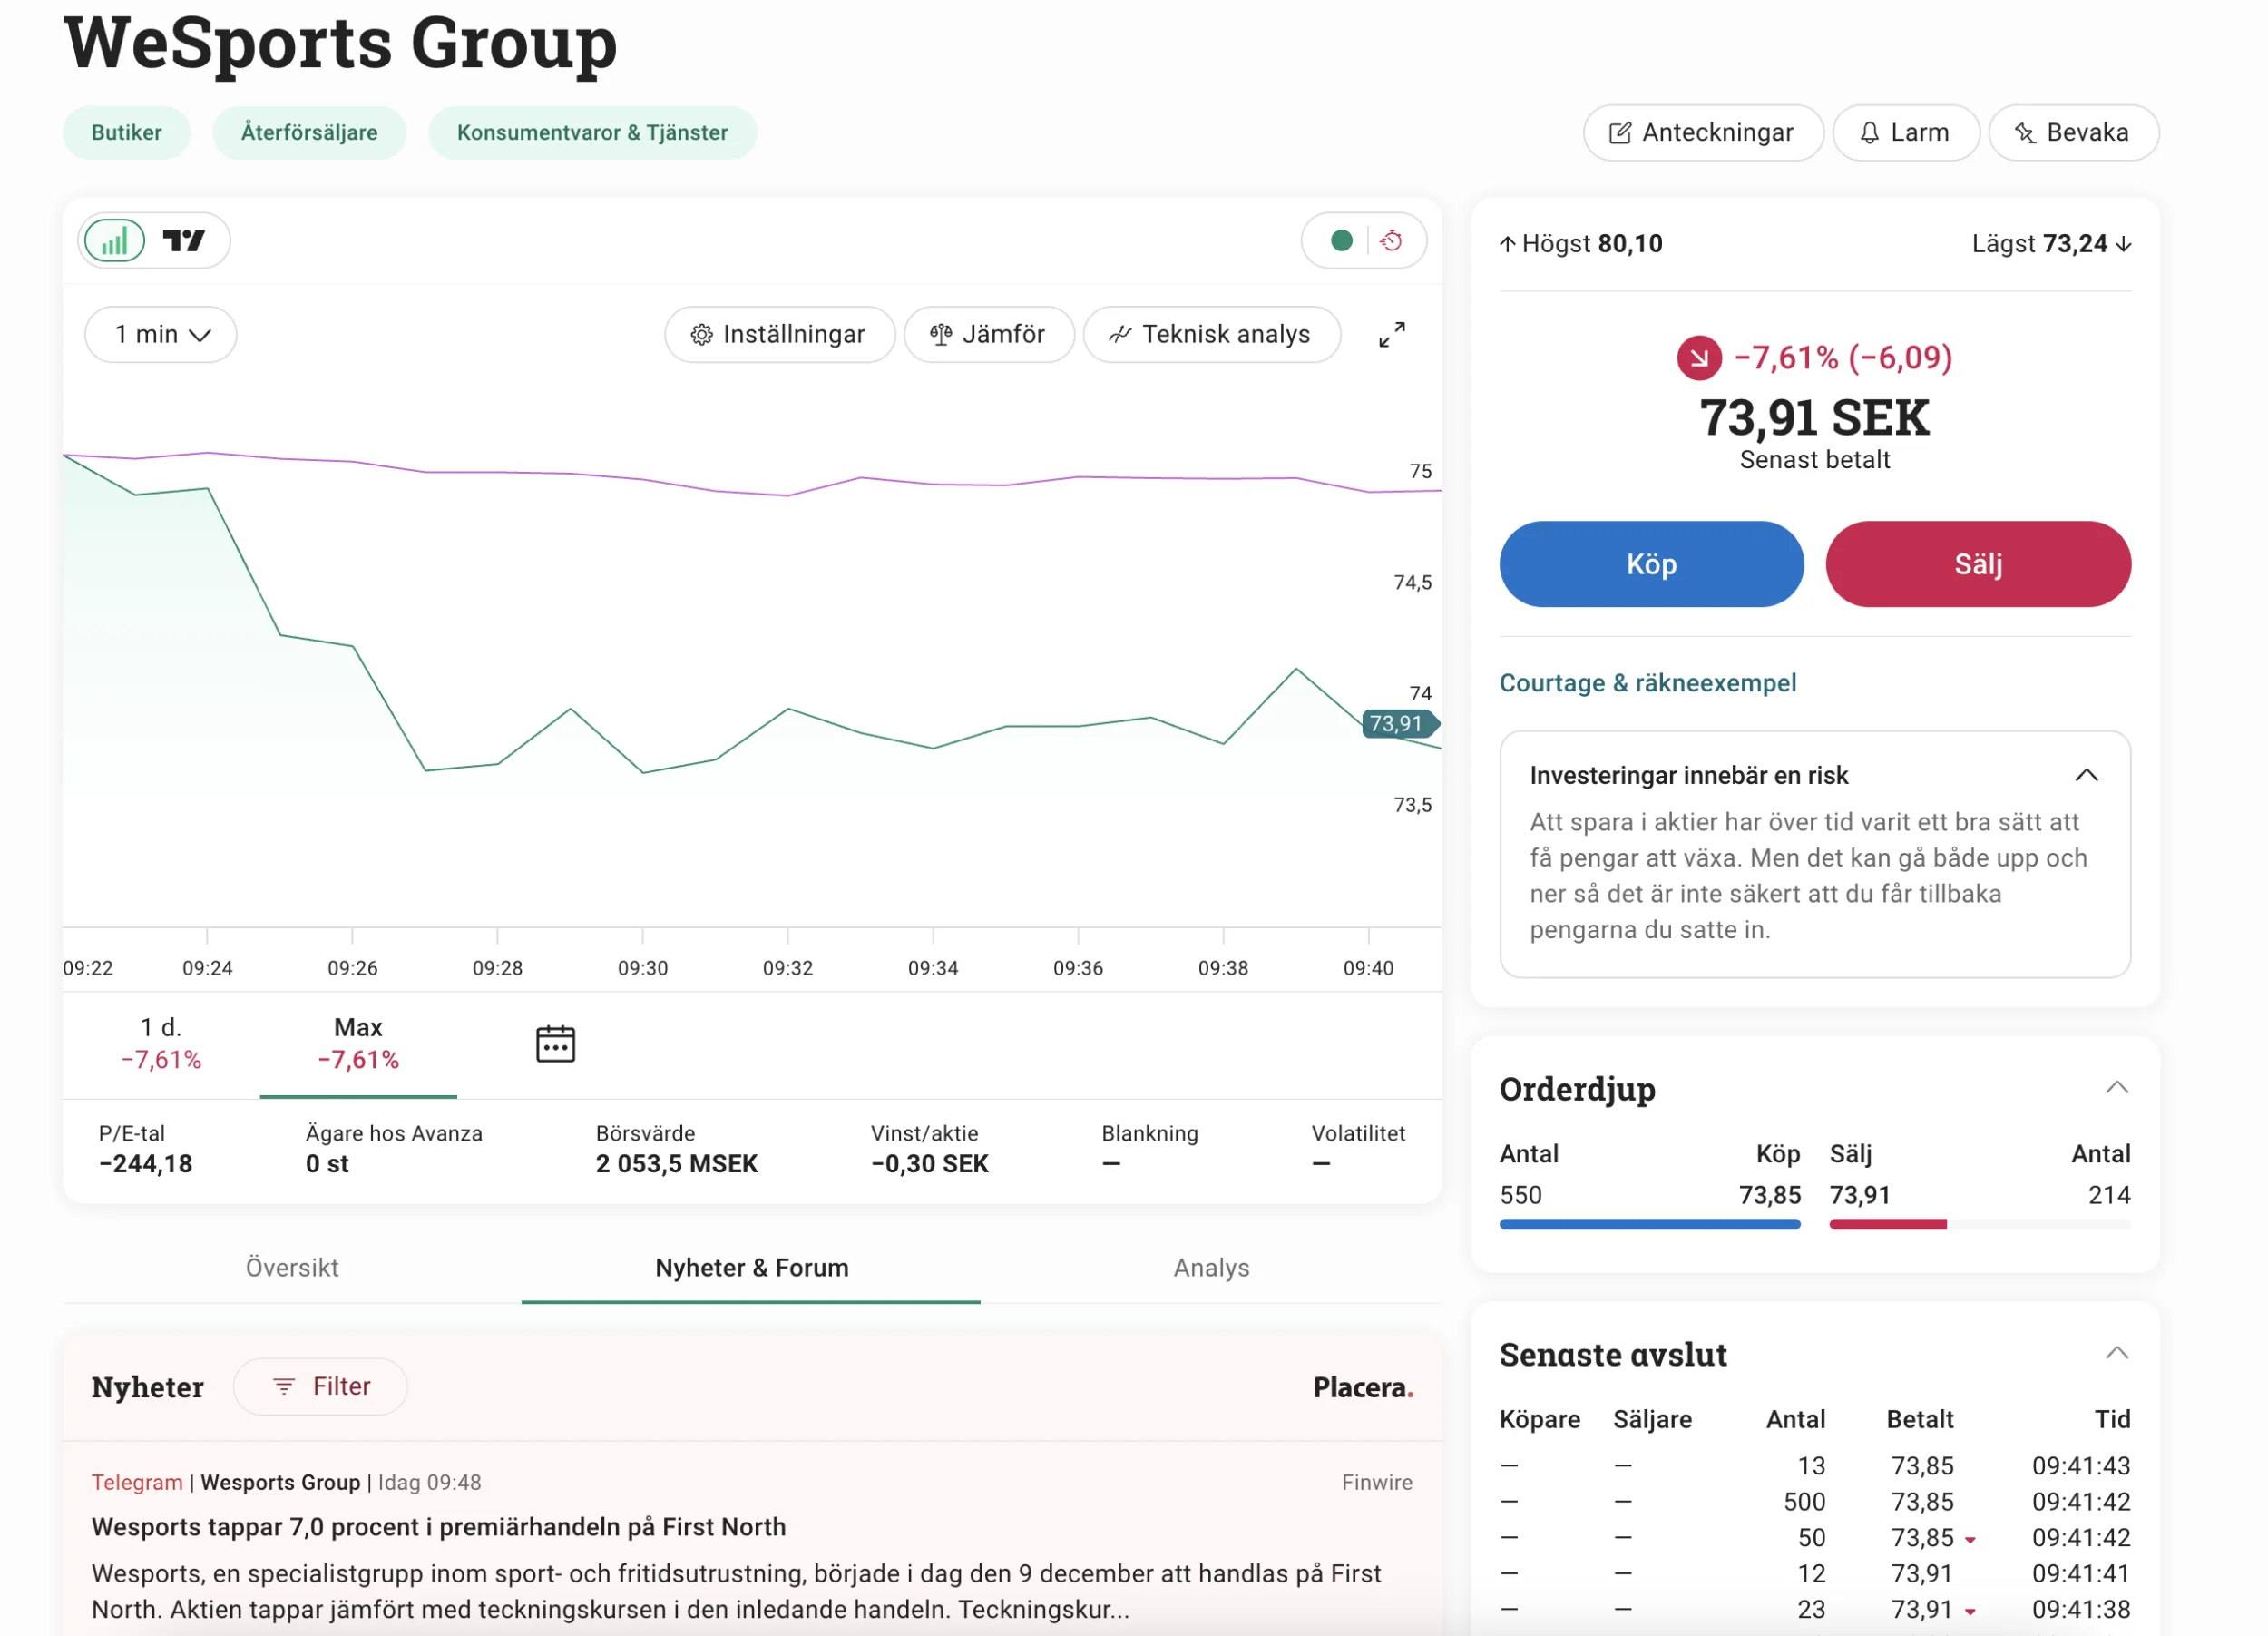Click the red sell-side depth bar
The image size is (2268, 1636).
1888,1225
